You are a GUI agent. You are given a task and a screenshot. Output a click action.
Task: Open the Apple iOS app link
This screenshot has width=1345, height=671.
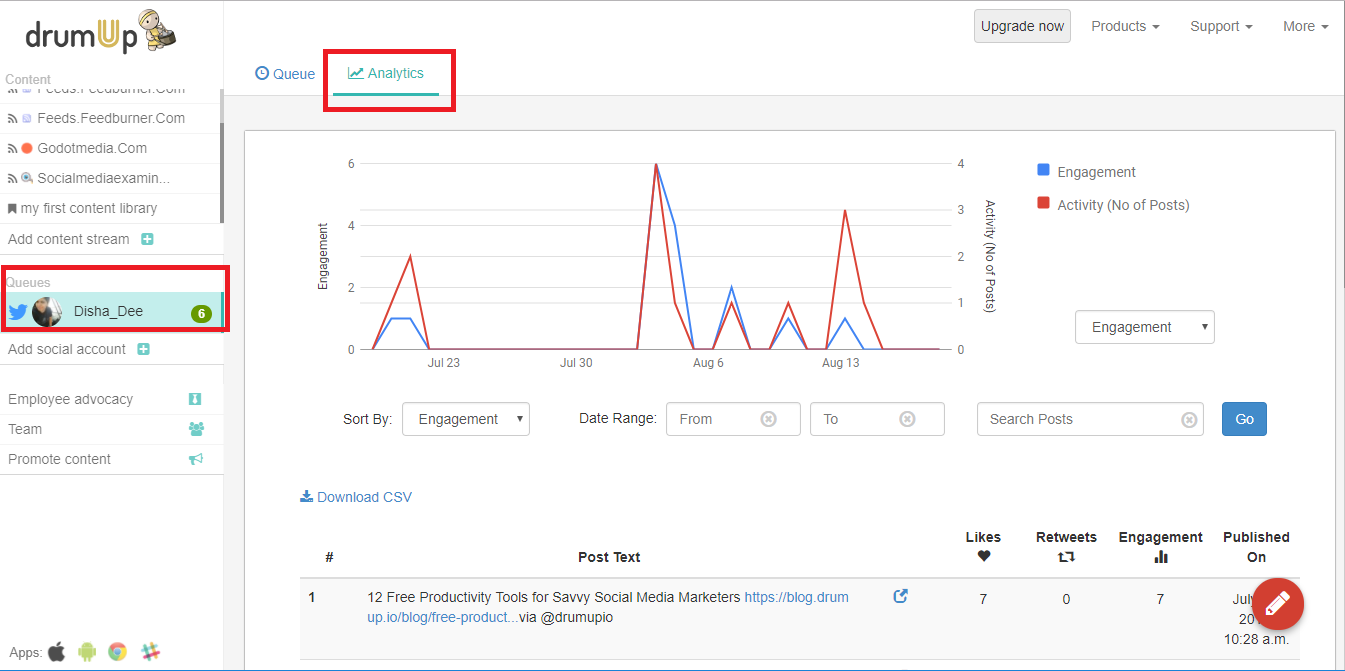[x=57, y=652]
